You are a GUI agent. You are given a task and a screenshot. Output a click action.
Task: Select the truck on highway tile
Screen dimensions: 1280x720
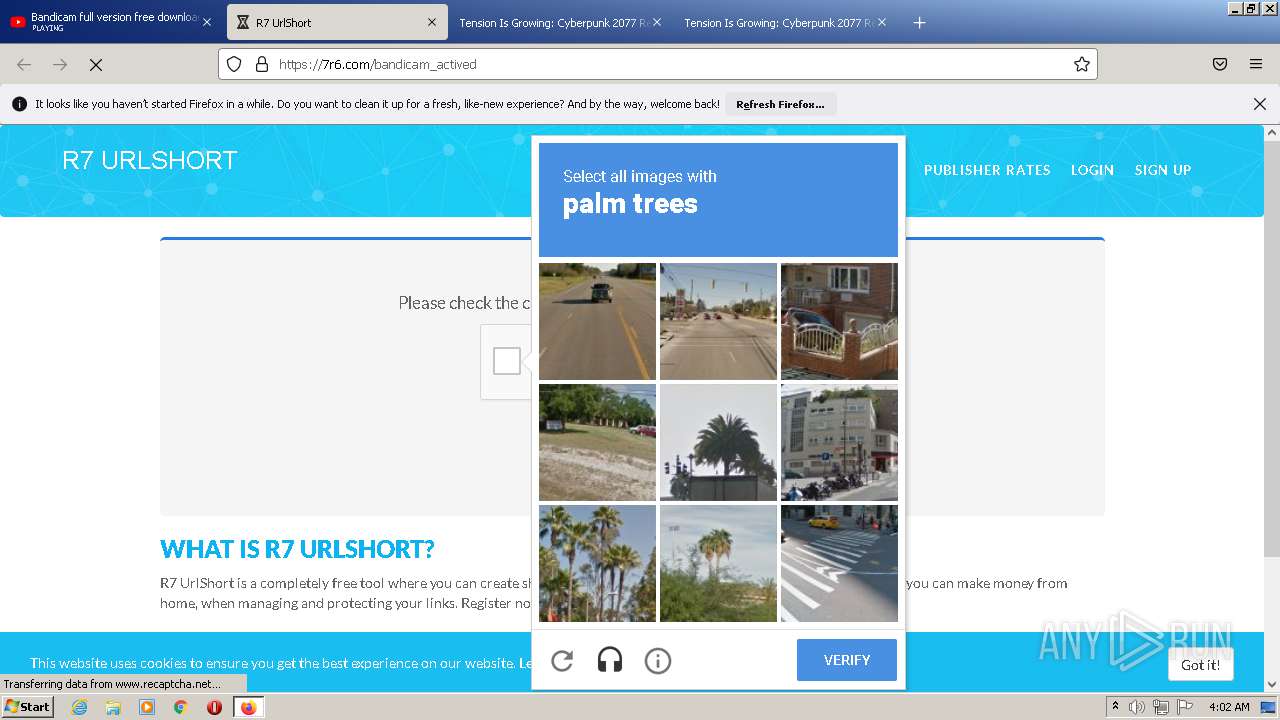[x=597, y=321]
